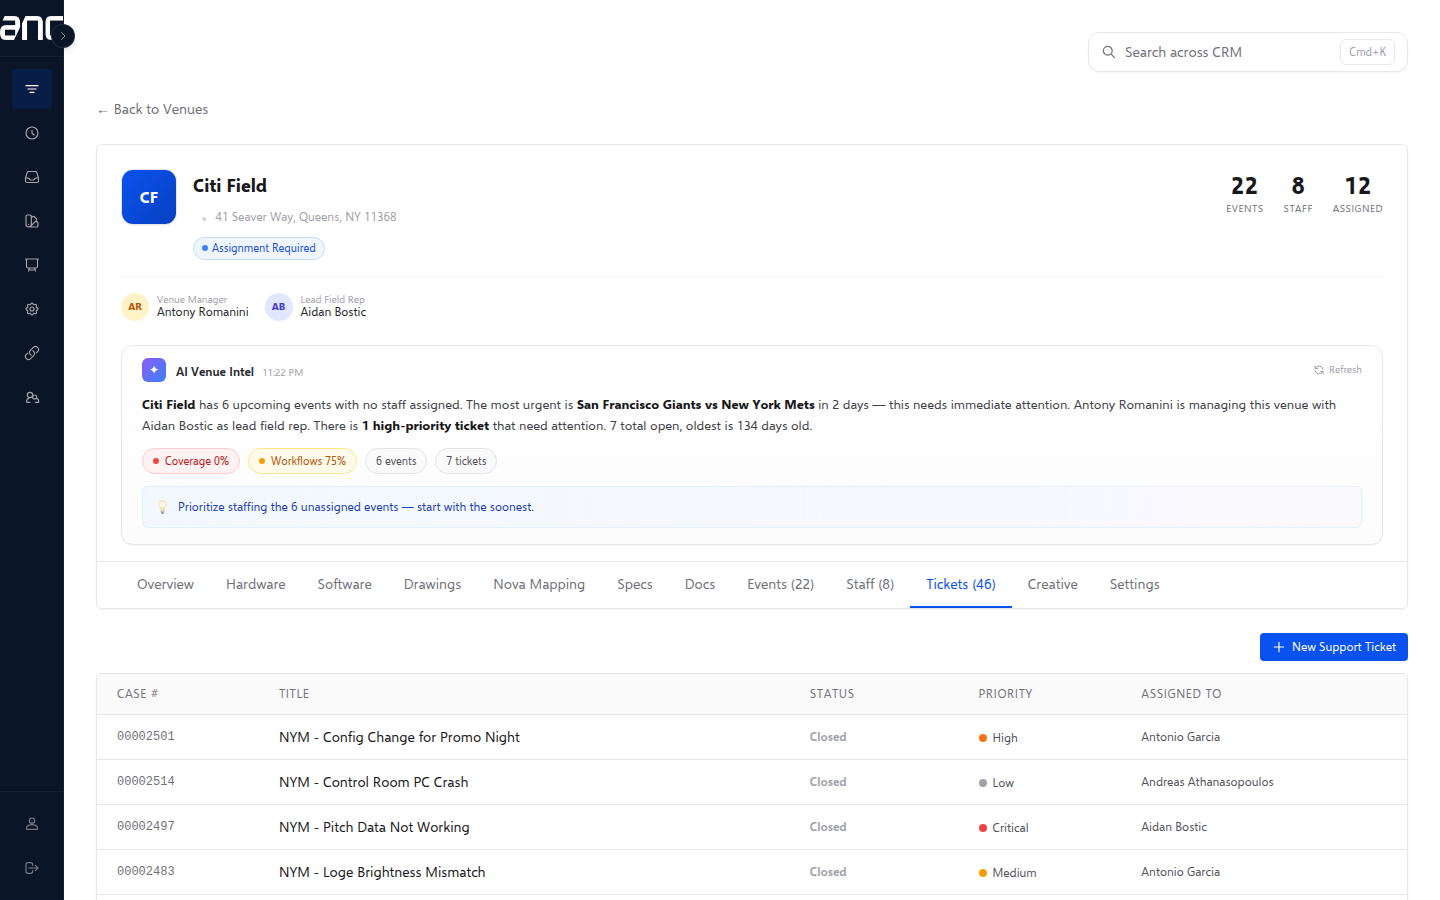Focus the Search across CRM field

[x=1247, y=52]
